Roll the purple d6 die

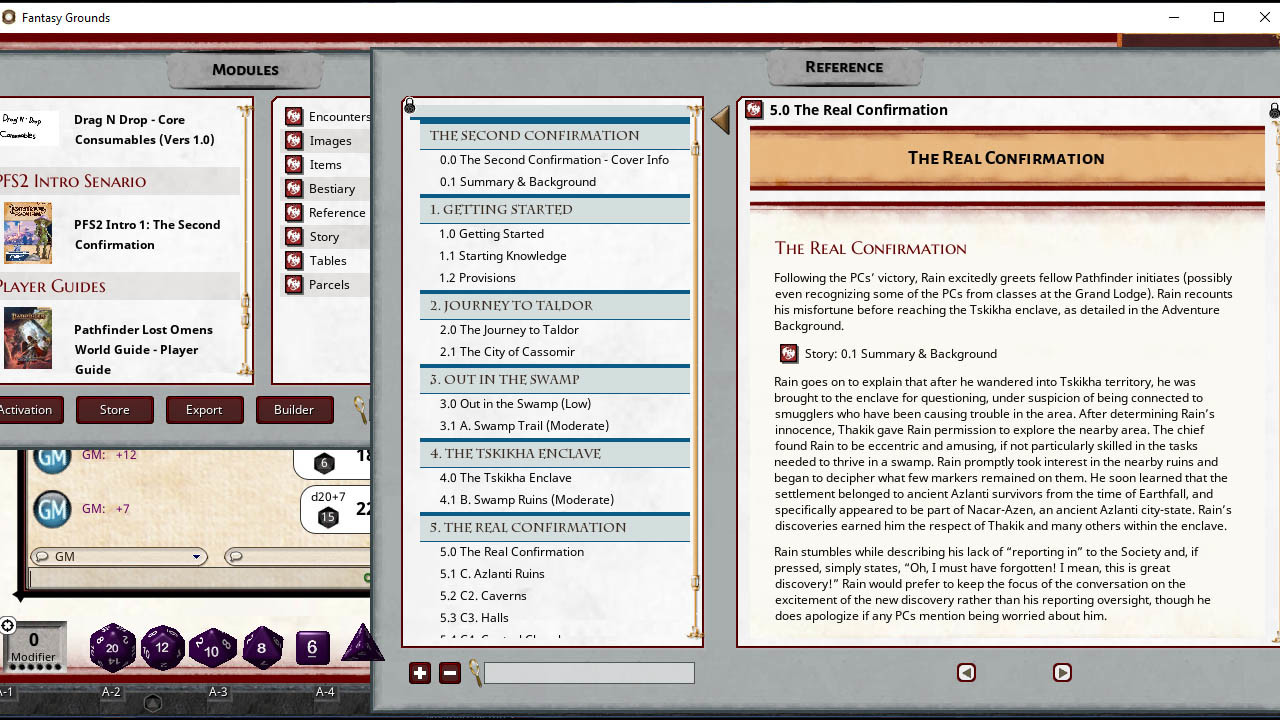(x=311, y=648)
